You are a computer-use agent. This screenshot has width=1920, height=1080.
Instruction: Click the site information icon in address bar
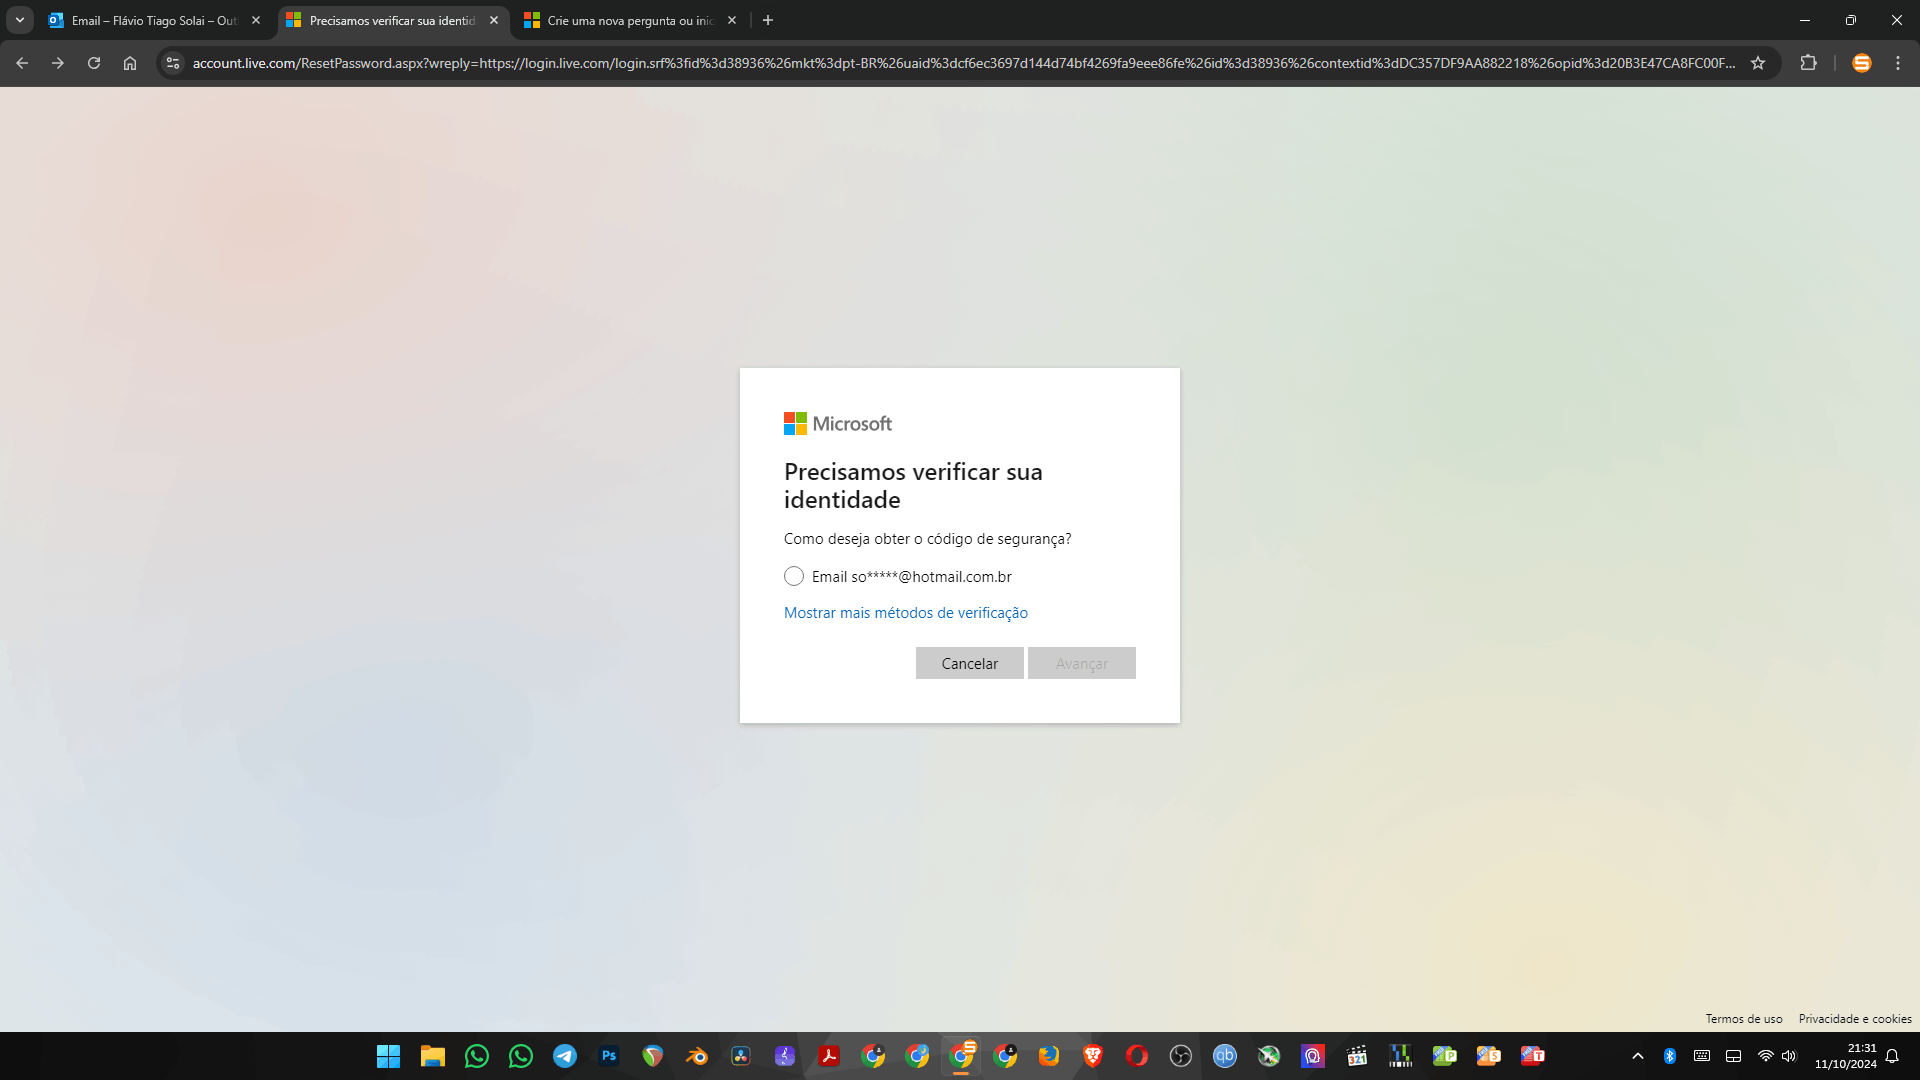(173, 63)
